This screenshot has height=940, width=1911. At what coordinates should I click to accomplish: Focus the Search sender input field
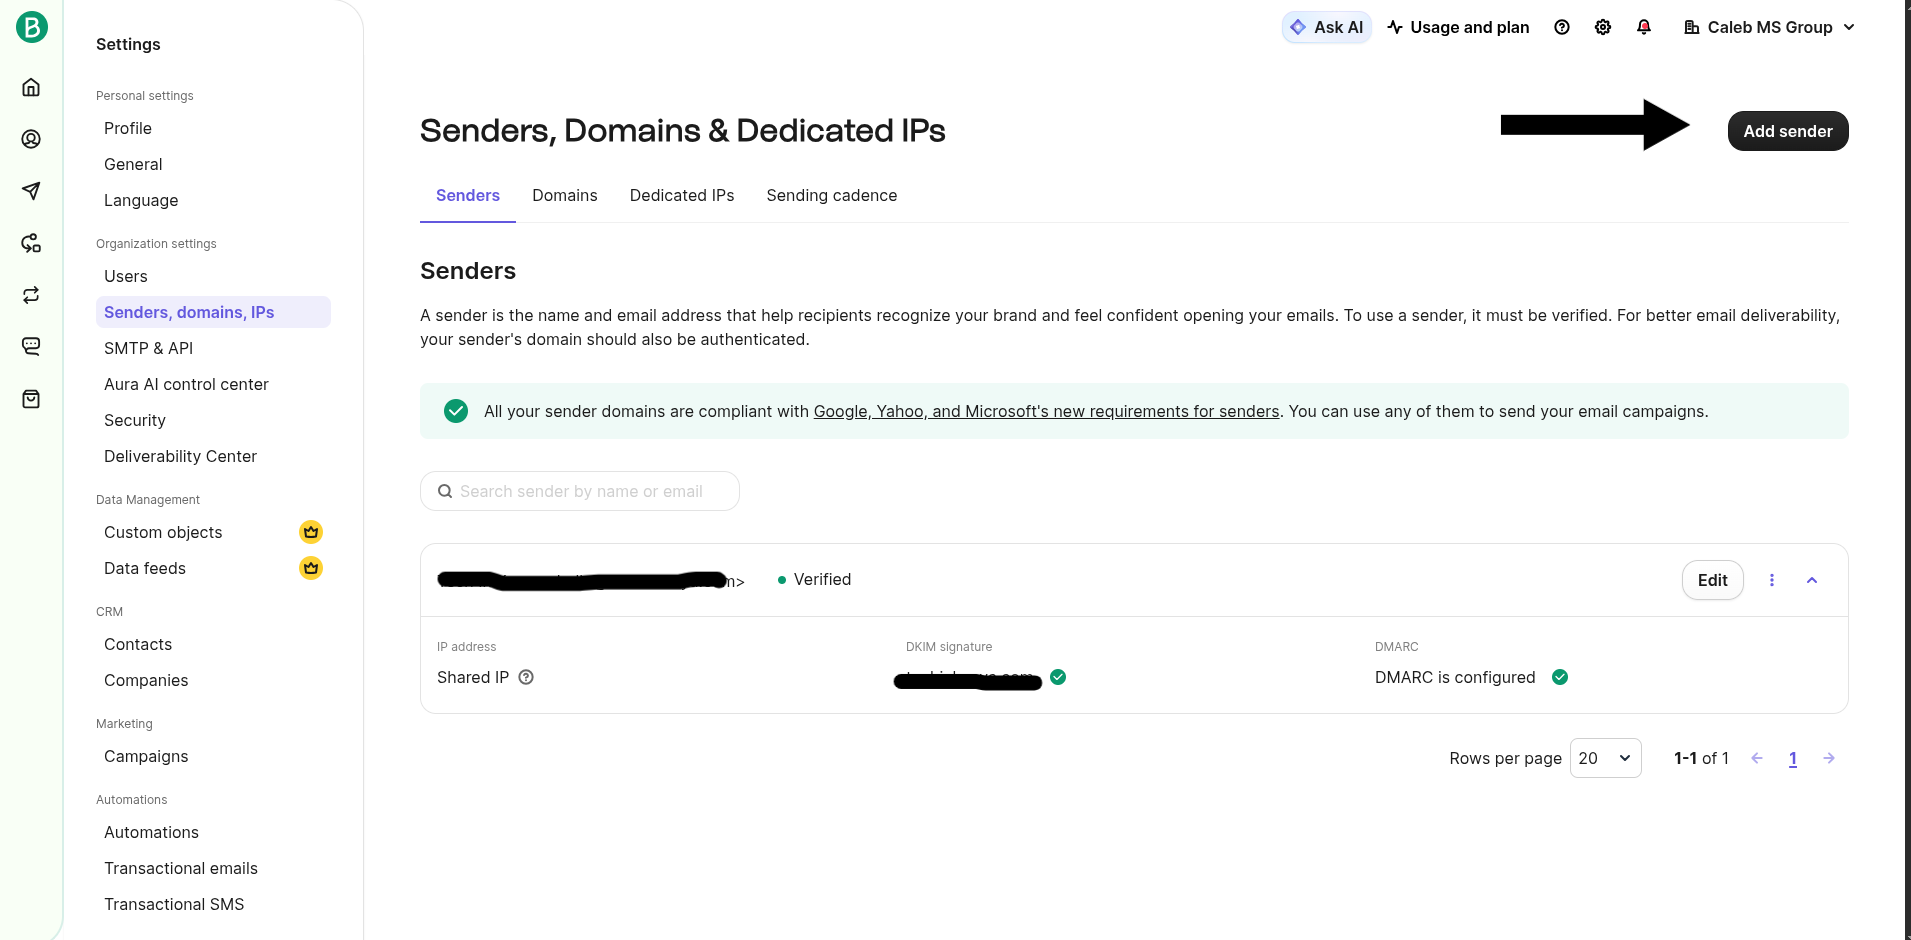pos(580,491)
